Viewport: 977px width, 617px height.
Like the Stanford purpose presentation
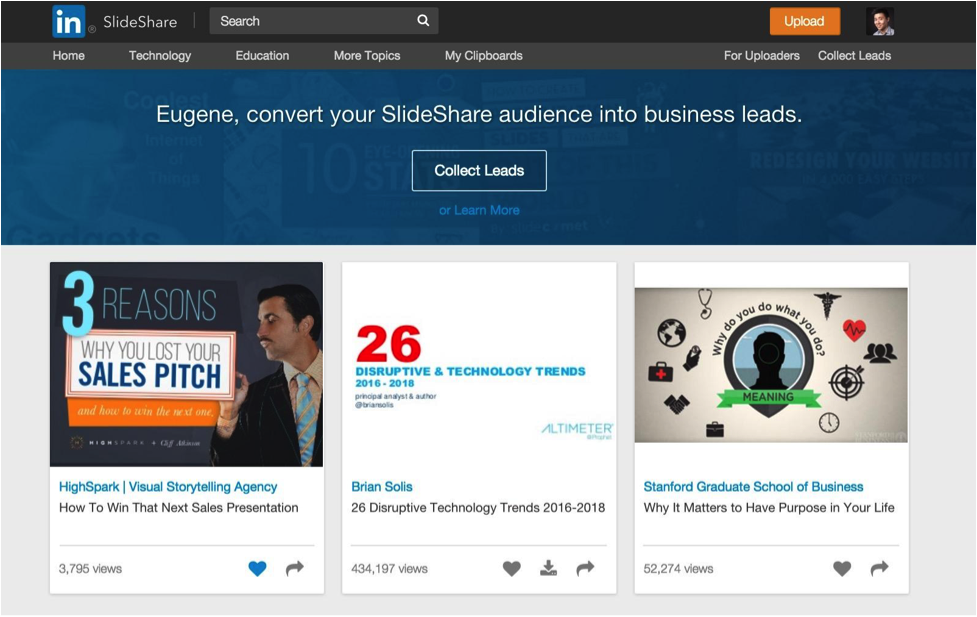pyautogui.click(x=842, y=568)
